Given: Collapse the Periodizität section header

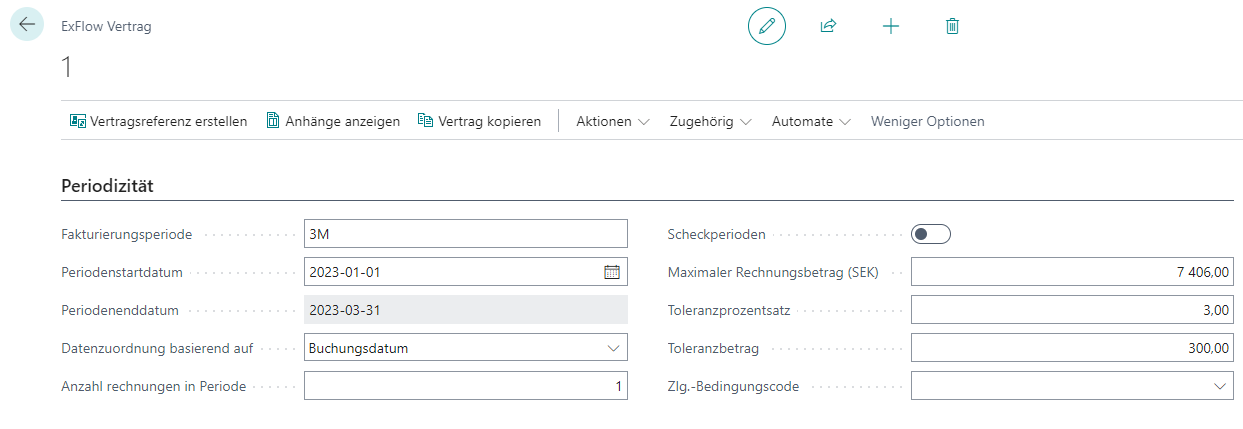Looking at the screenshot, I should (x=107, y=185).
